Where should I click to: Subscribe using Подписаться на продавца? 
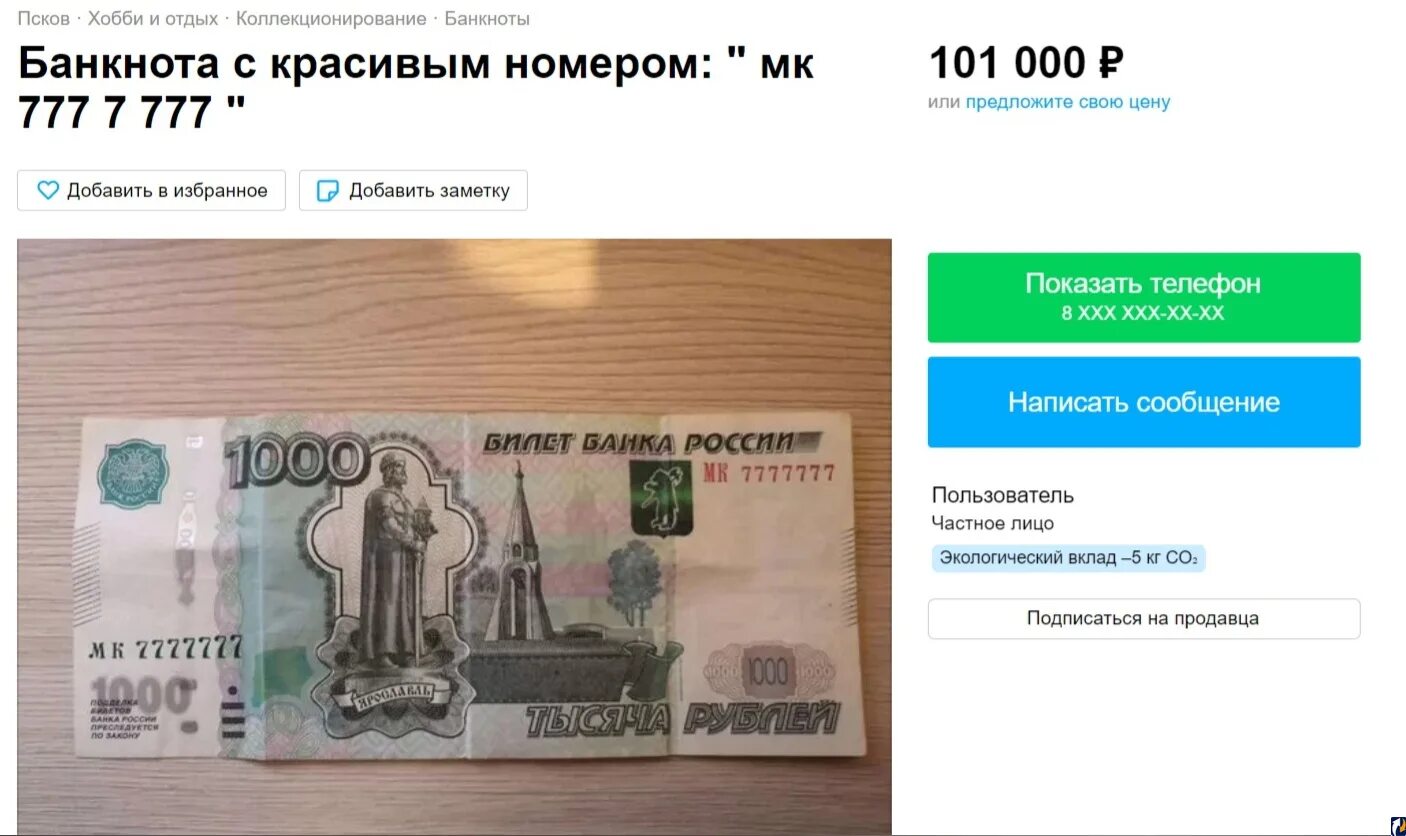click(x=1144, y=618)
